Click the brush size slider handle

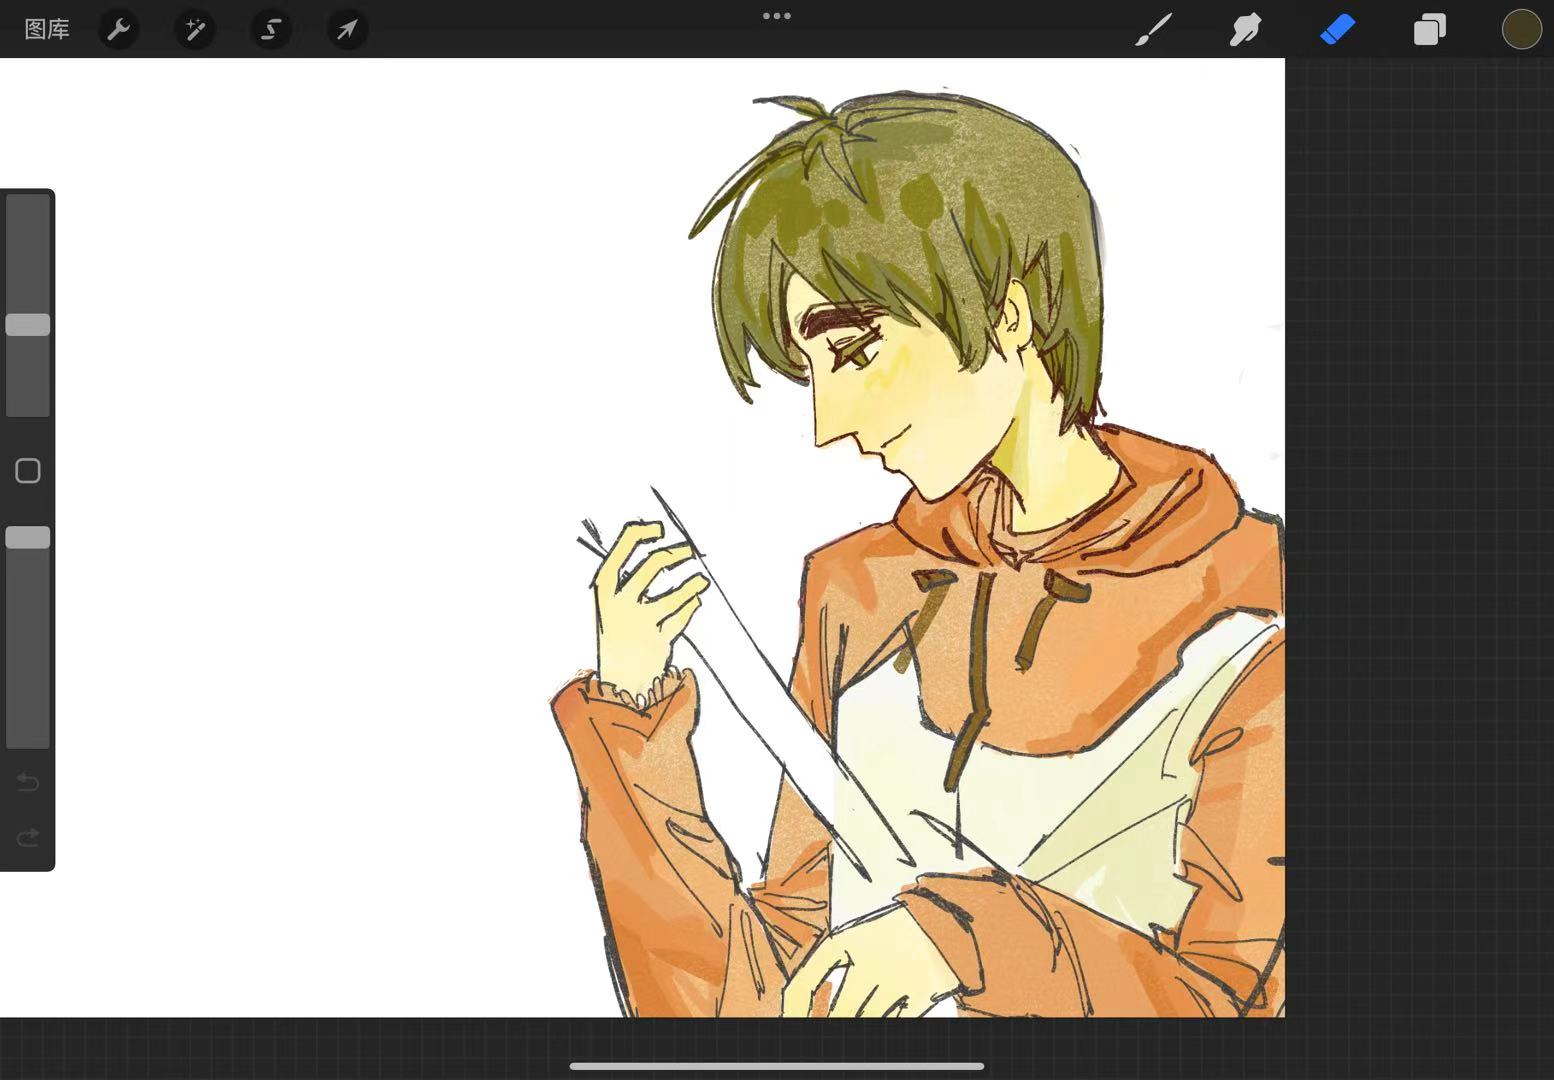click(28, 325)
